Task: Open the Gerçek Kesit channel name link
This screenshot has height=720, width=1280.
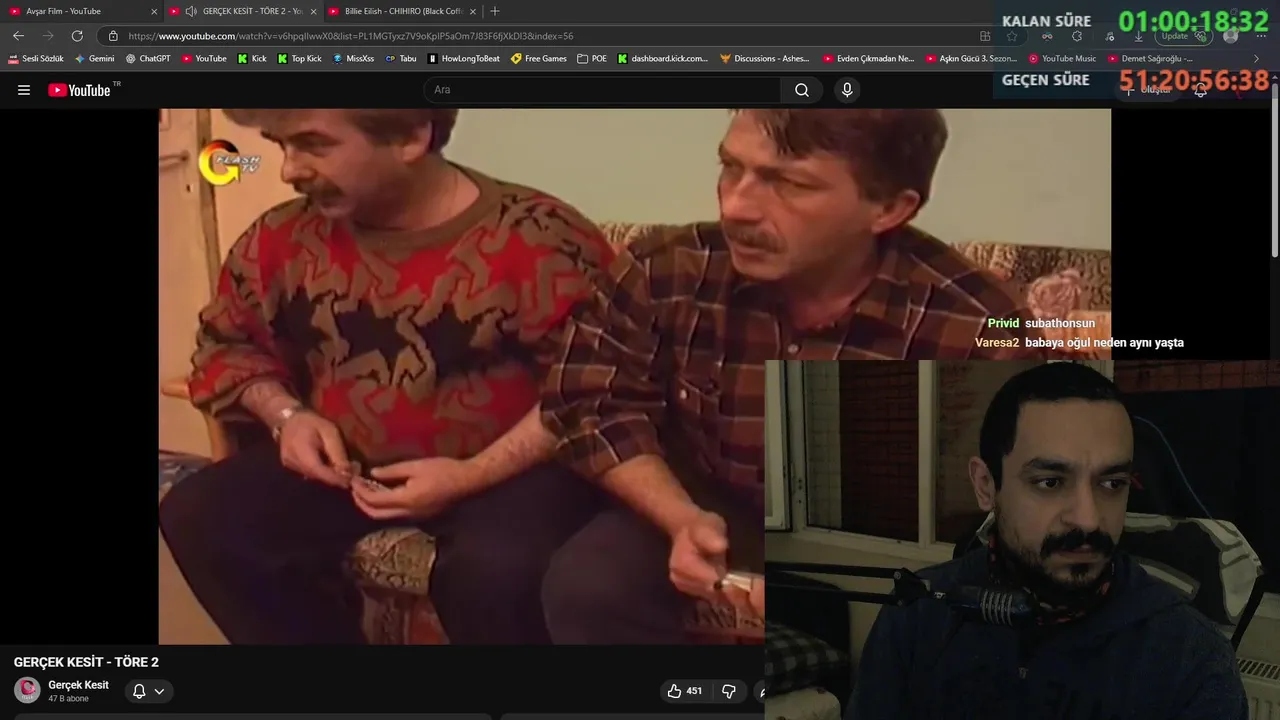Action: [78, 685]
